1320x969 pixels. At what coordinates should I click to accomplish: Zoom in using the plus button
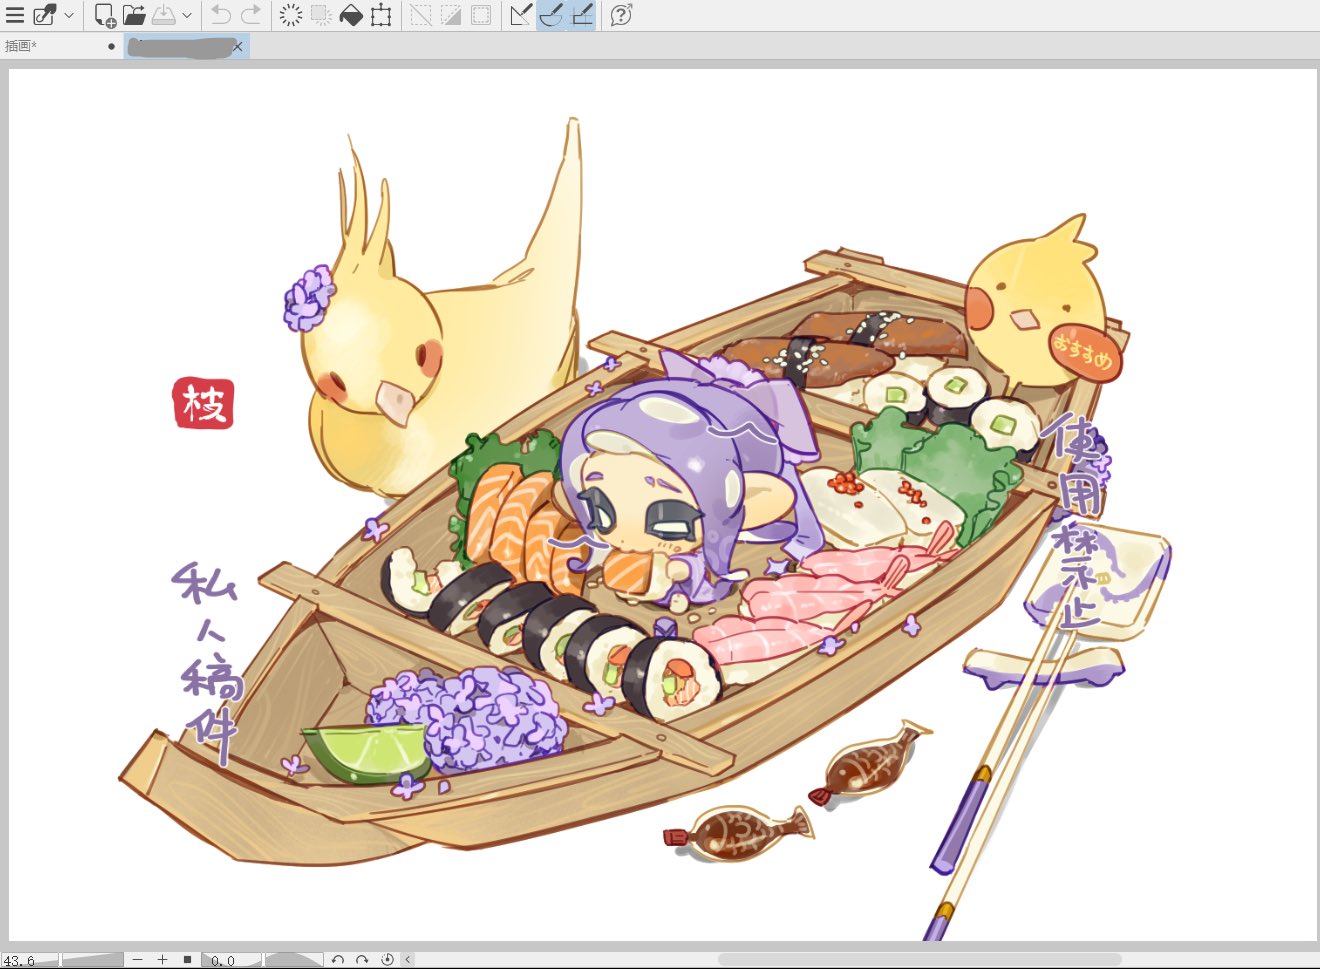(x=162, y=960)
